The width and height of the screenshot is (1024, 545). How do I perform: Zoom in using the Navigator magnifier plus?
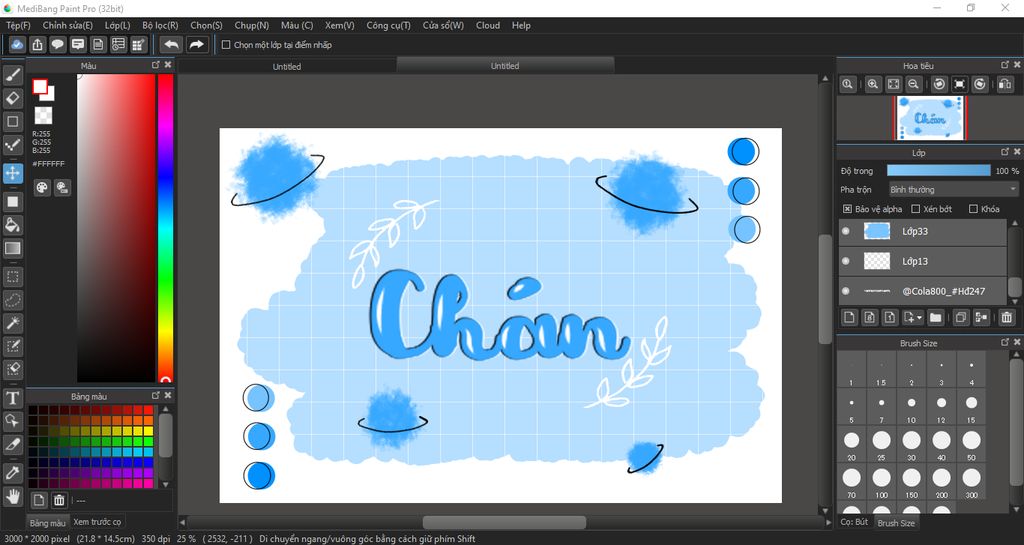coord(872,84)
